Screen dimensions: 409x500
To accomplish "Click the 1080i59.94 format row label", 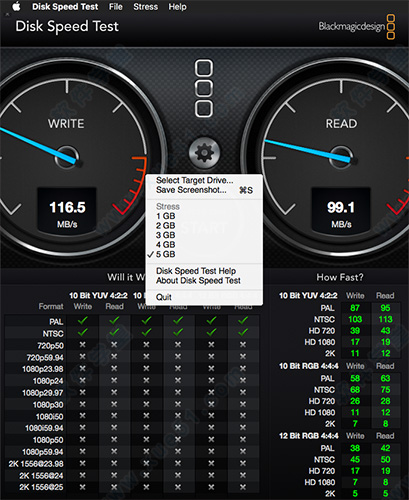I will point(44,428).
